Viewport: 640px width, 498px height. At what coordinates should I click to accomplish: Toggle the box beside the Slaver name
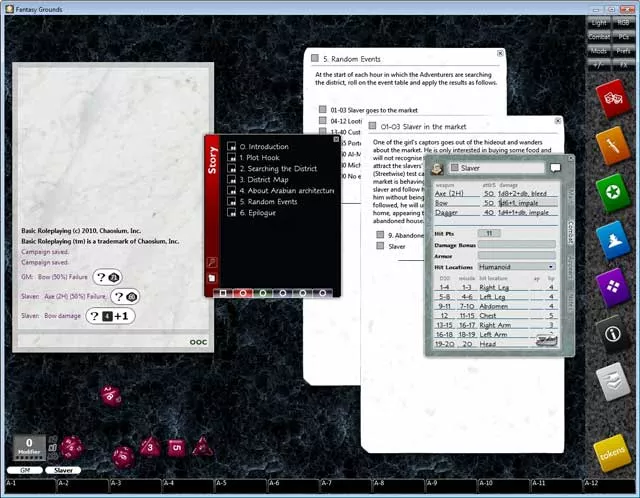pyautogui.click(x=454, y=167)
